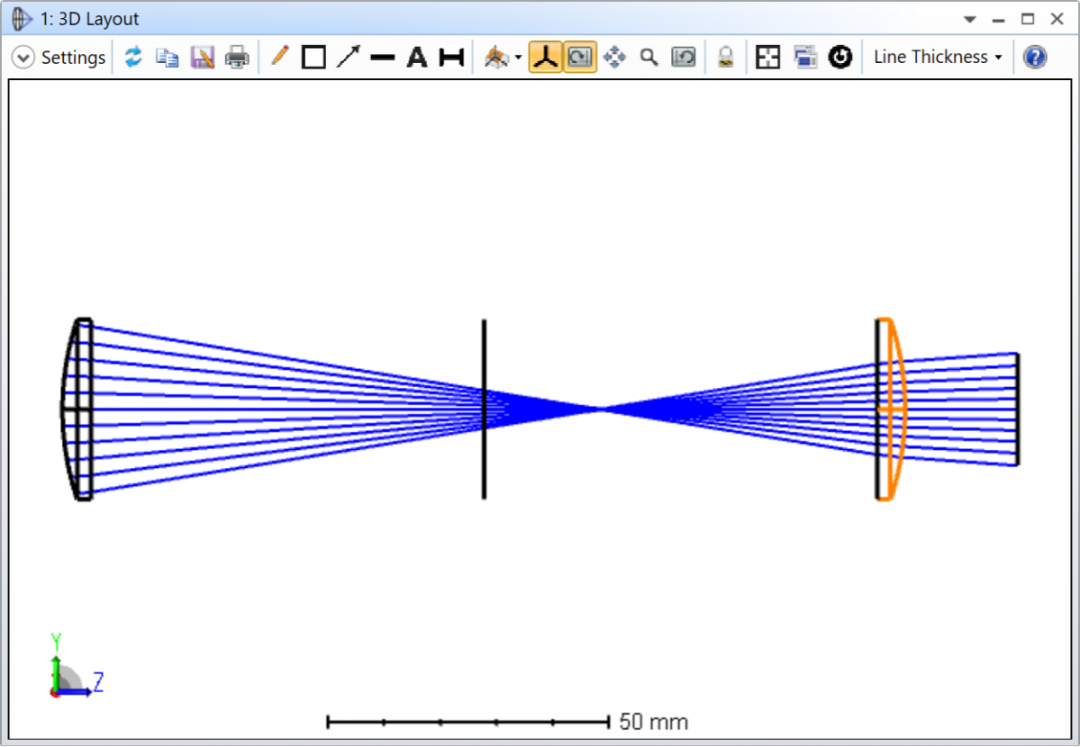Refresh the 3D Layout view

click(x=133, y=57)
